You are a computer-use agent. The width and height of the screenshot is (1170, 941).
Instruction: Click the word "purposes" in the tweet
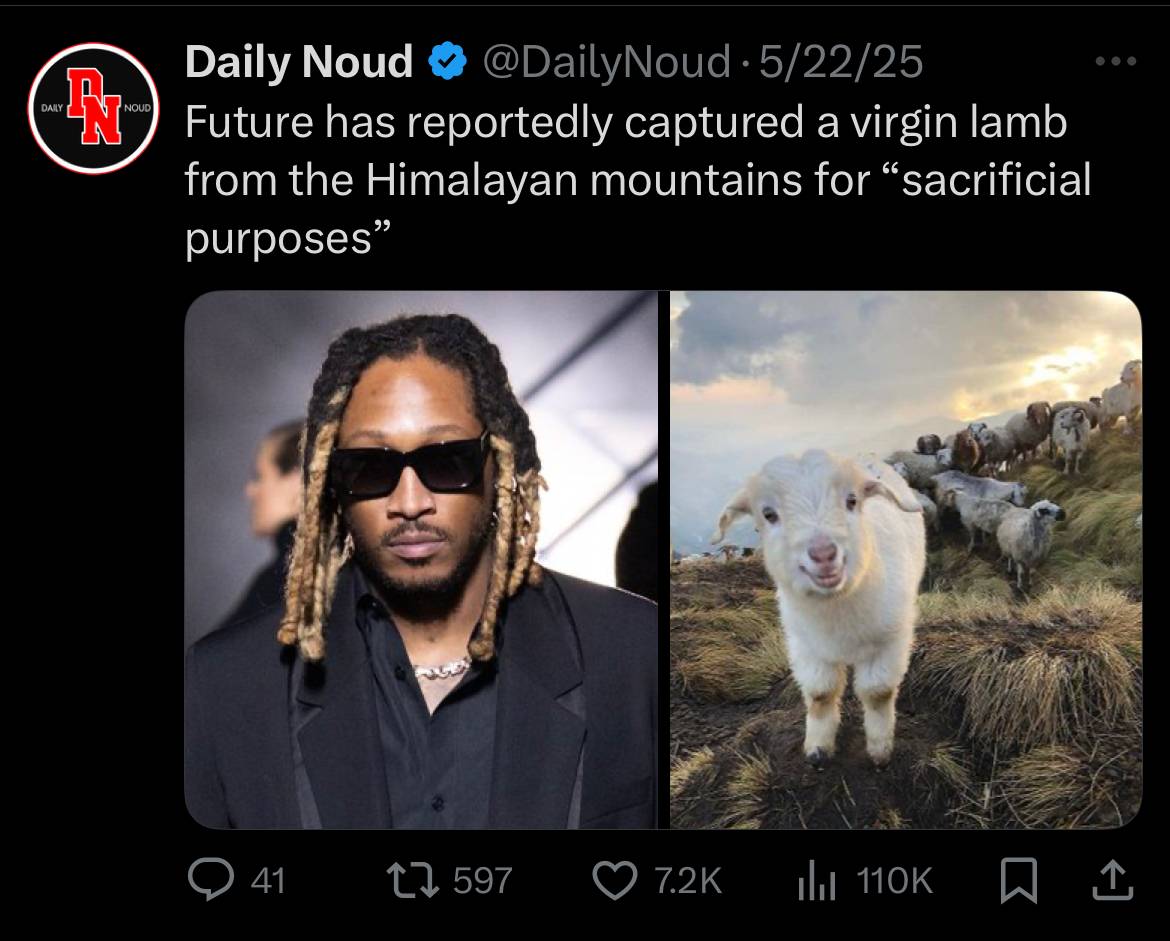(x=278, y=240)
